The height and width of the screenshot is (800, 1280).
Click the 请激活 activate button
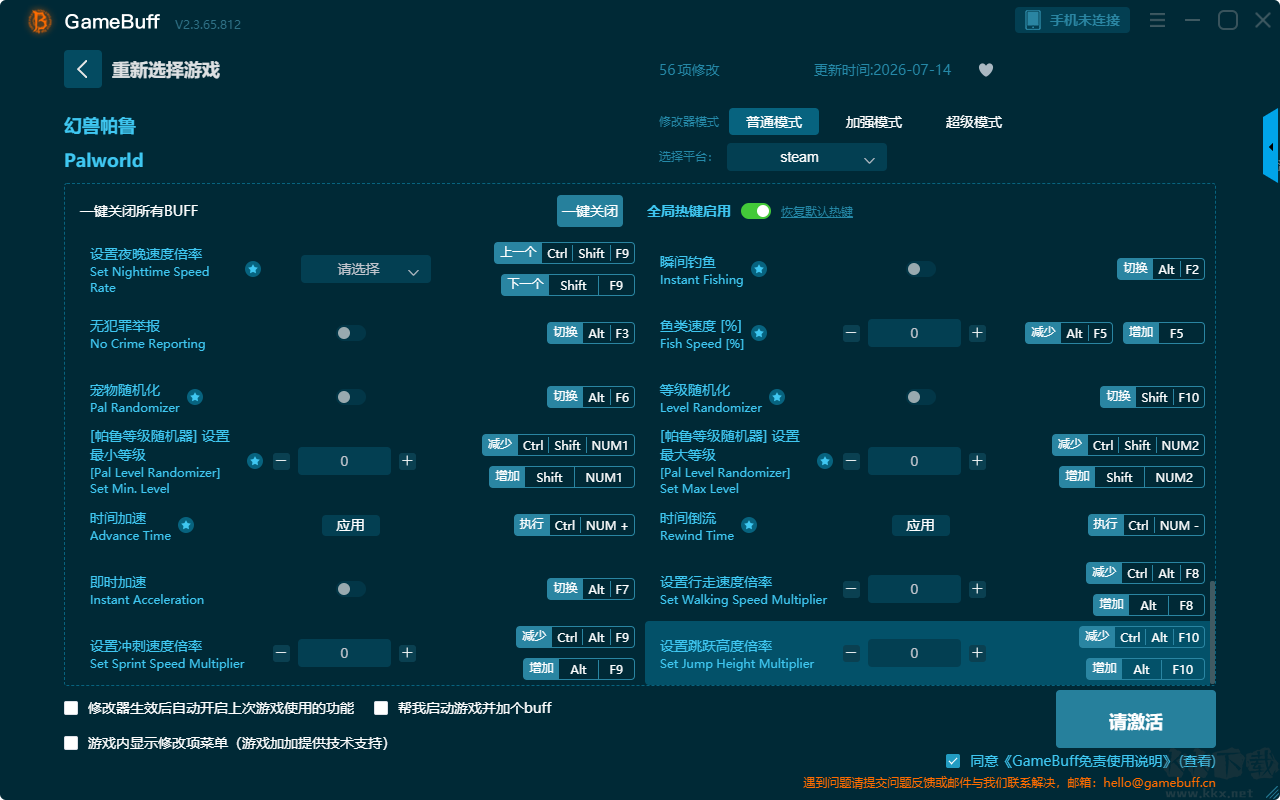click(x=1136, y=721)
